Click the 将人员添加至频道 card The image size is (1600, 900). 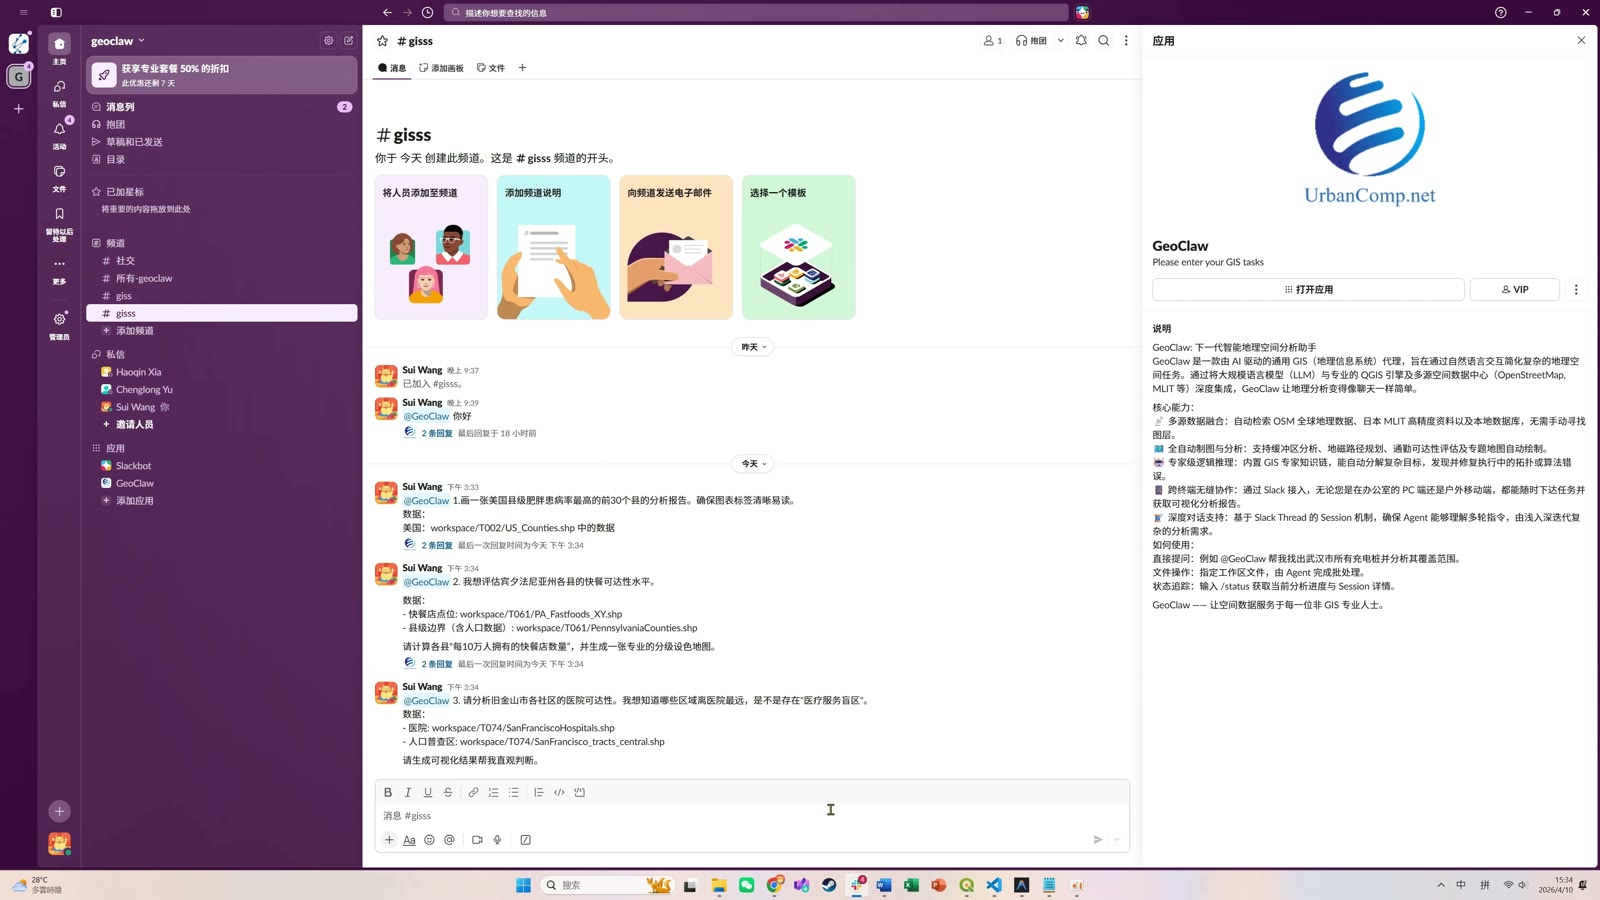(431, 247)
